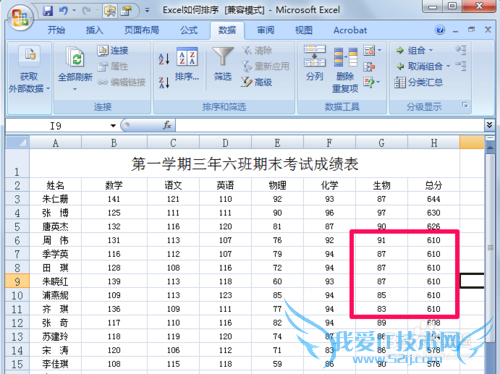Screen dimensions: 500x374
Task: Open Excel Help question mark icon
Action: [440, 30]
